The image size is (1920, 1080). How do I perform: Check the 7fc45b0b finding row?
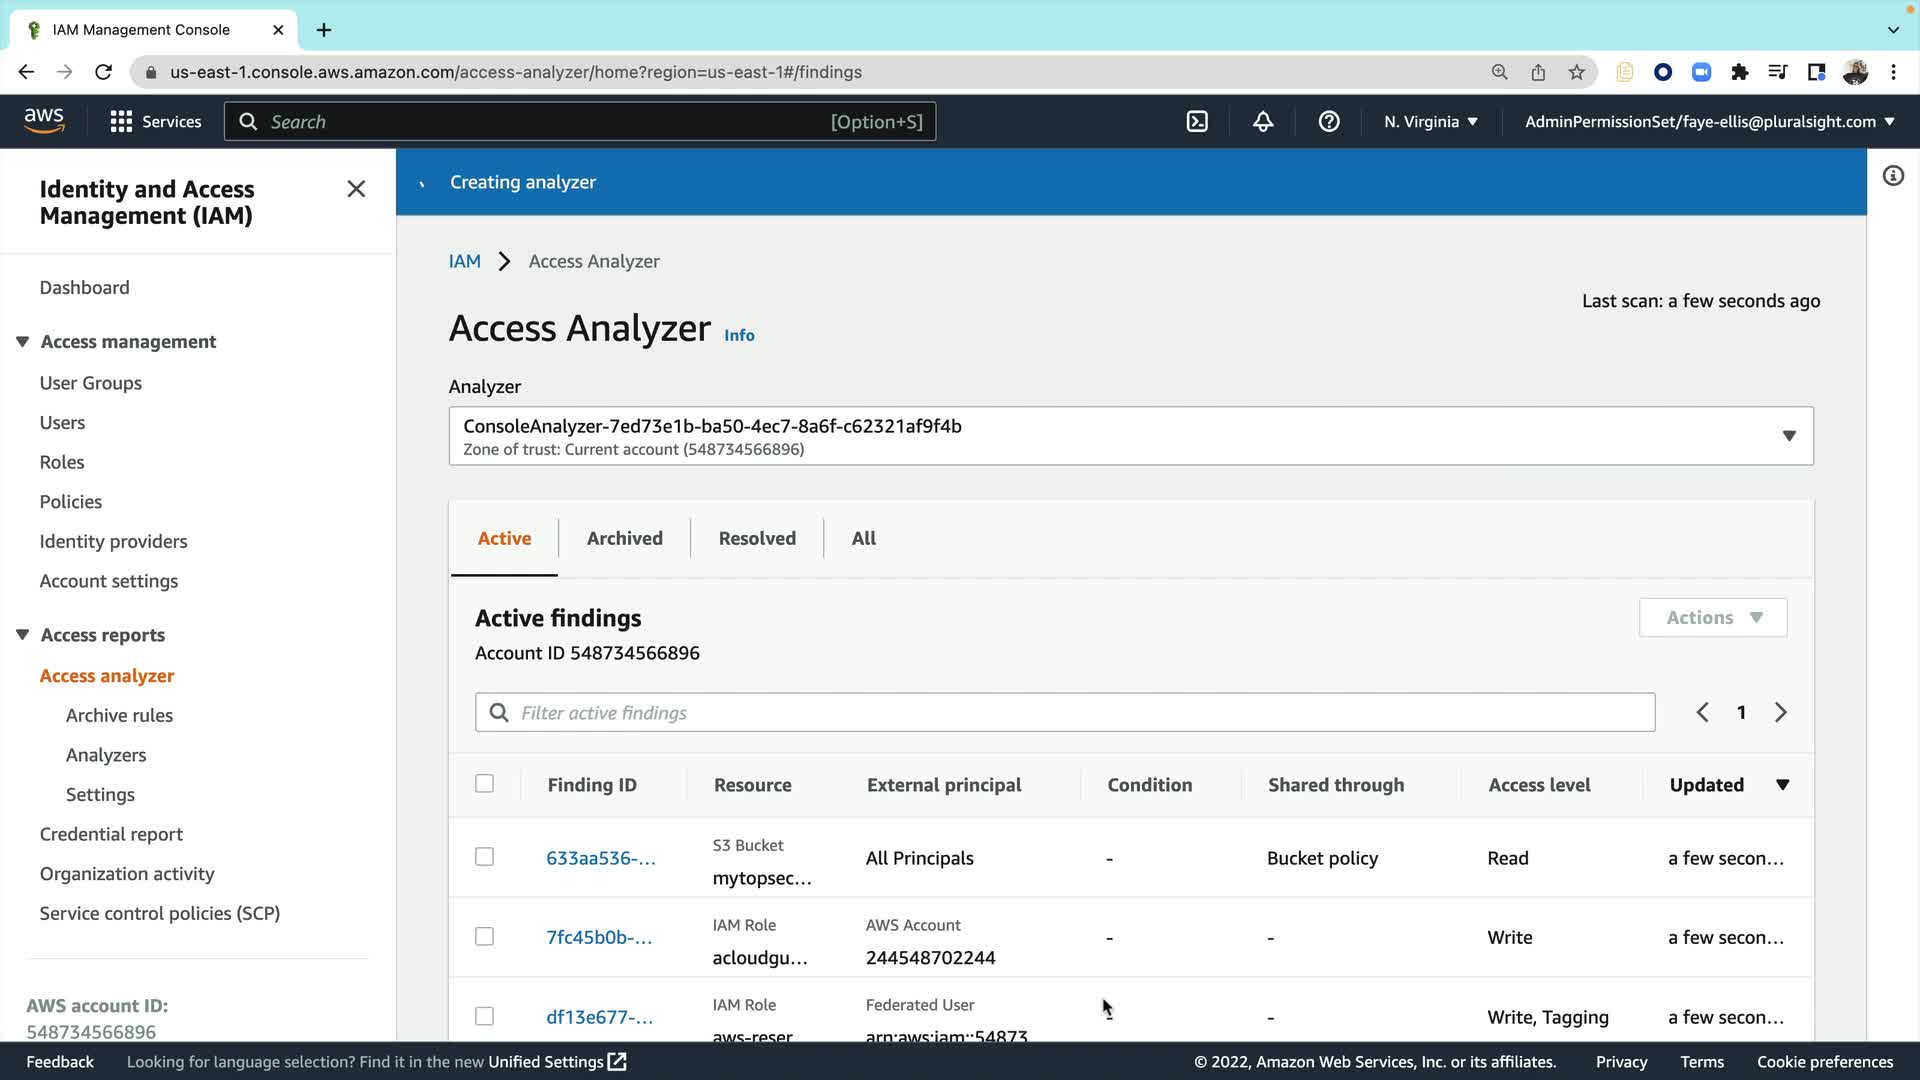(484, 937)
